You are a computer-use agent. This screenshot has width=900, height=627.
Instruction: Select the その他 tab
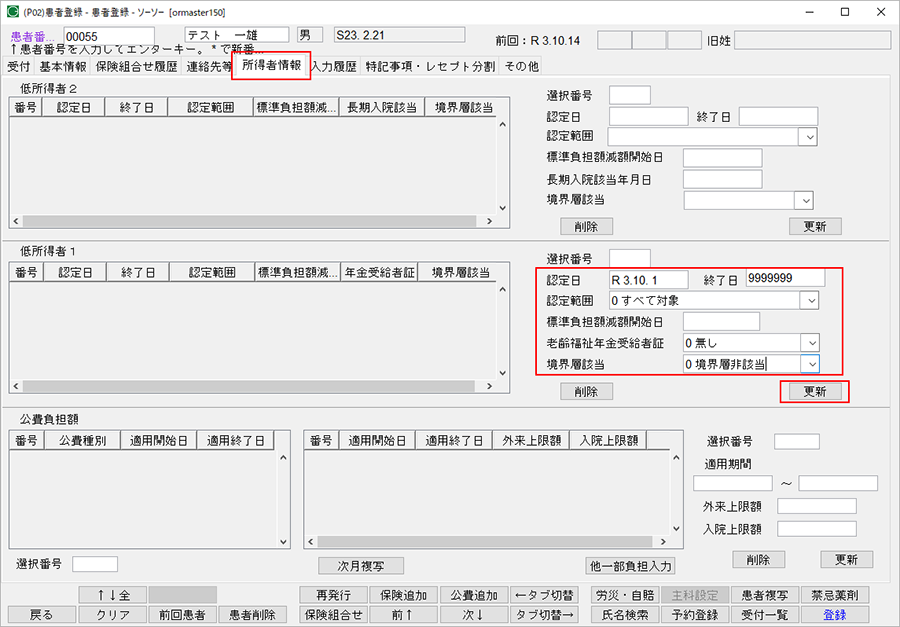521,66
